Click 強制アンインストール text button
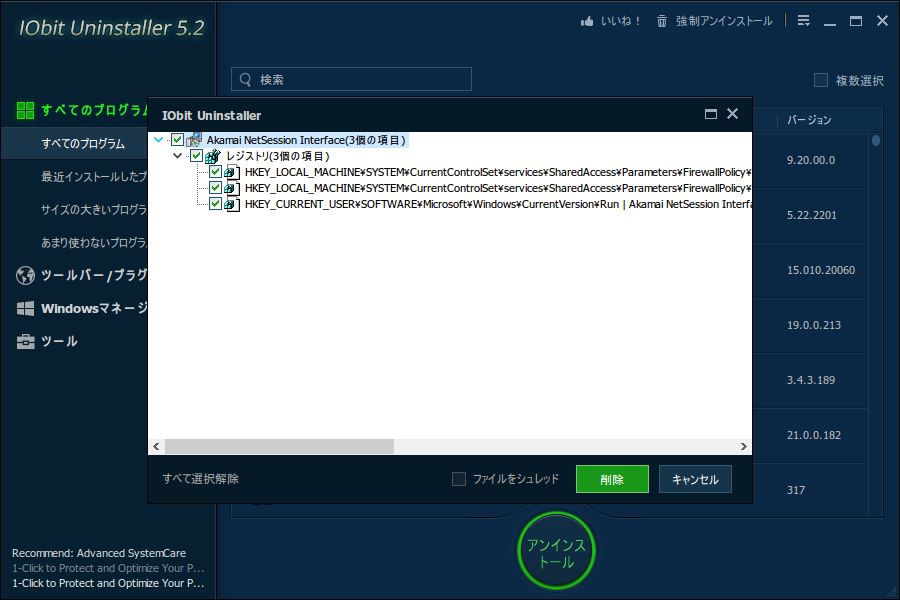900x600 pixels. coord(724,21)
